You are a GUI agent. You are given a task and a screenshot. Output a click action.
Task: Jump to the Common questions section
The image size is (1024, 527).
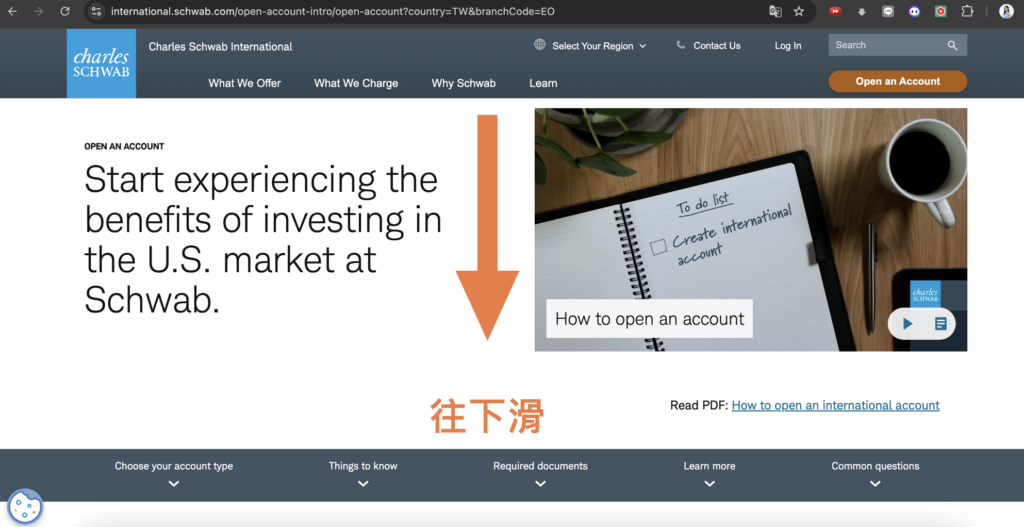875,473
